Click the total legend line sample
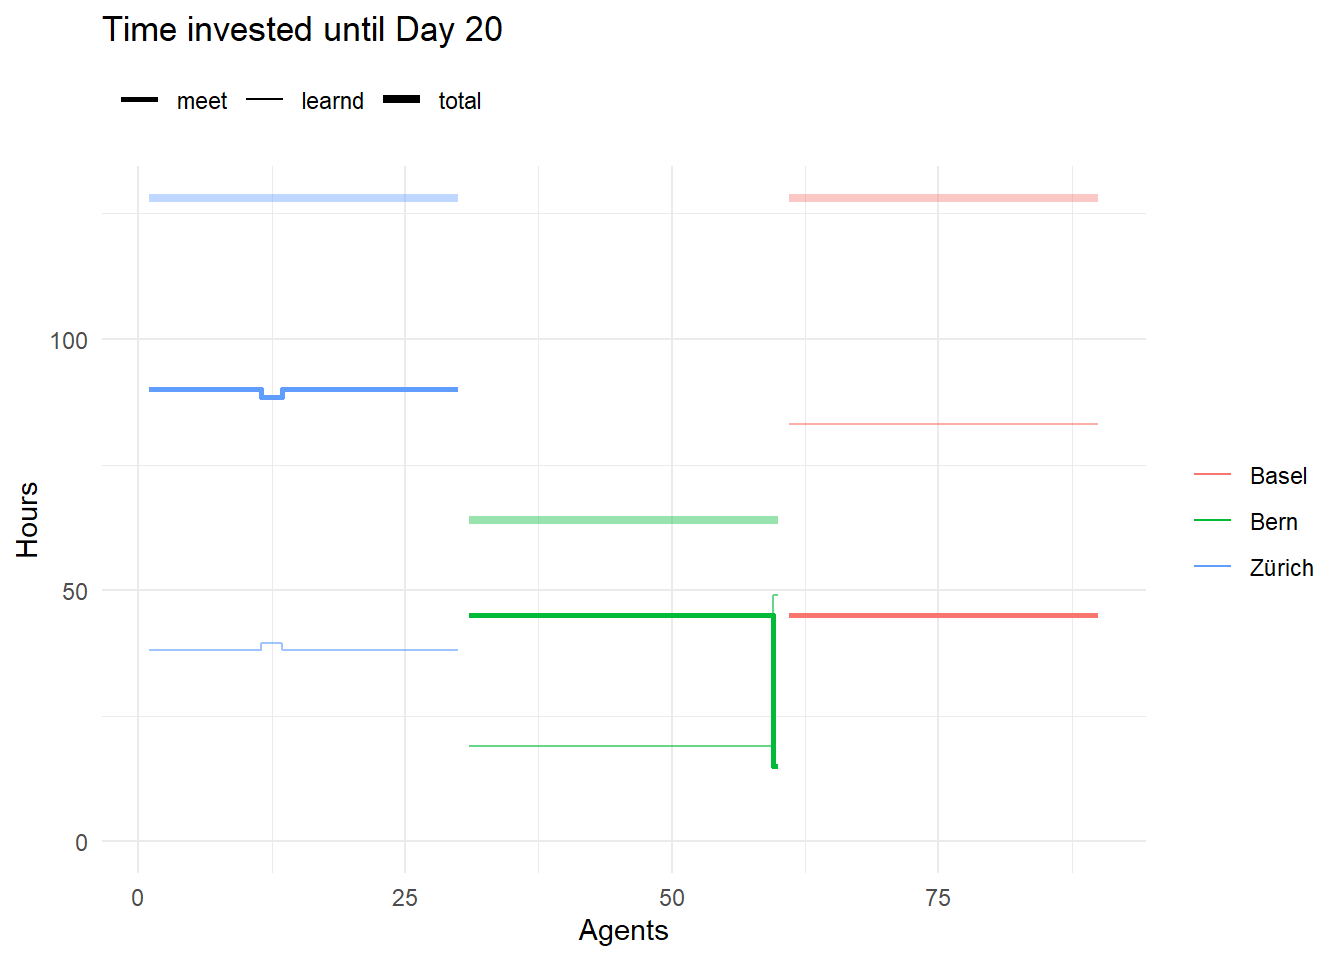The width and height of the screenshot is (1344, 960). tap(402, 100)
